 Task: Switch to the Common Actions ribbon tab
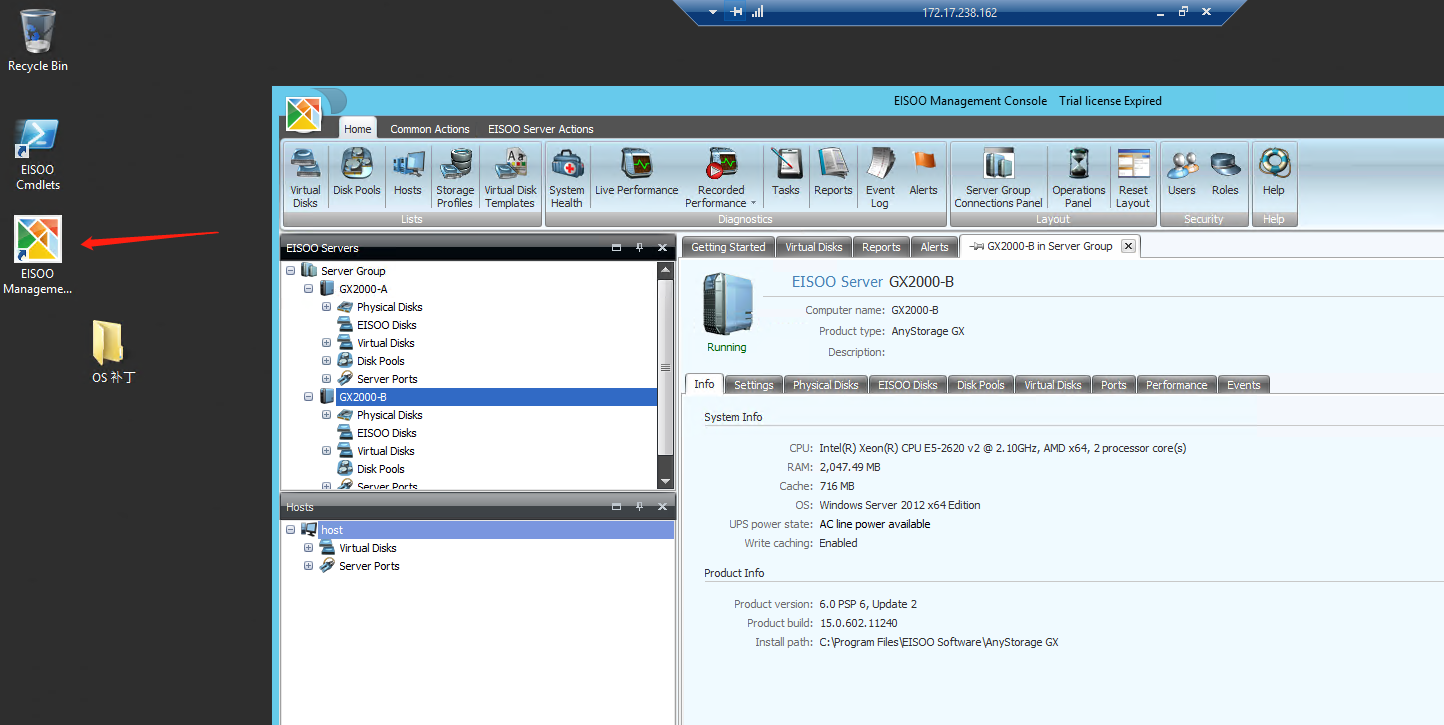click(430, 129)
